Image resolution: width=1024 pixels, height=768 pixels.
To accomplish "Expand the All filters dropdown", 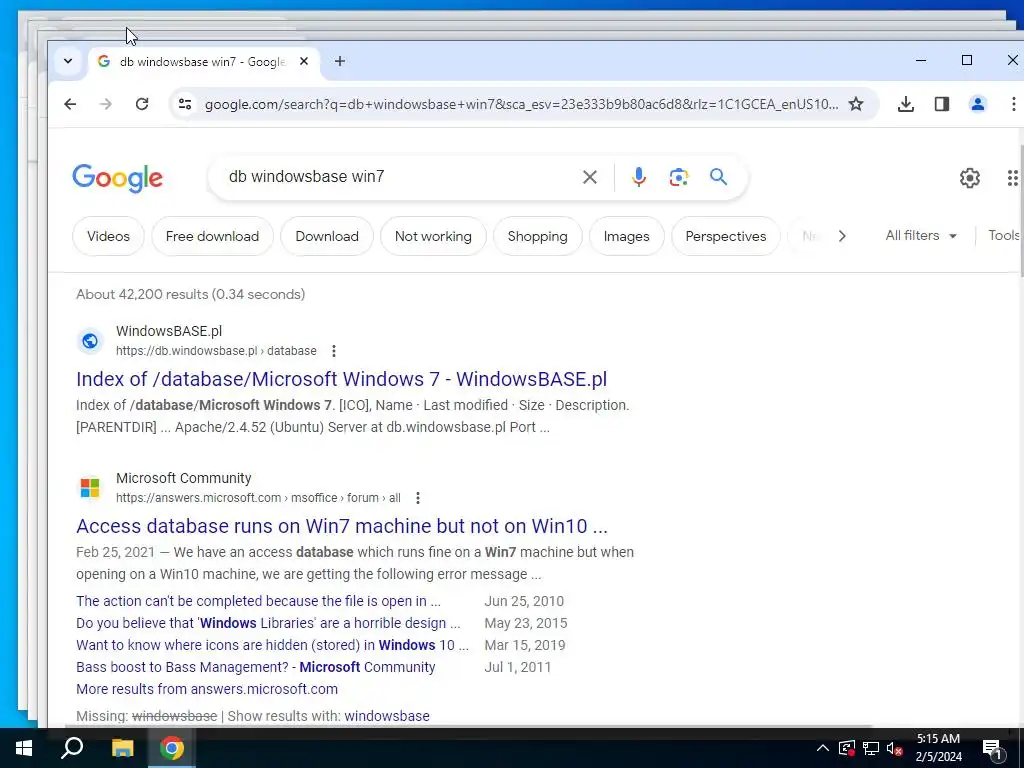I will (x=921, y=235).
